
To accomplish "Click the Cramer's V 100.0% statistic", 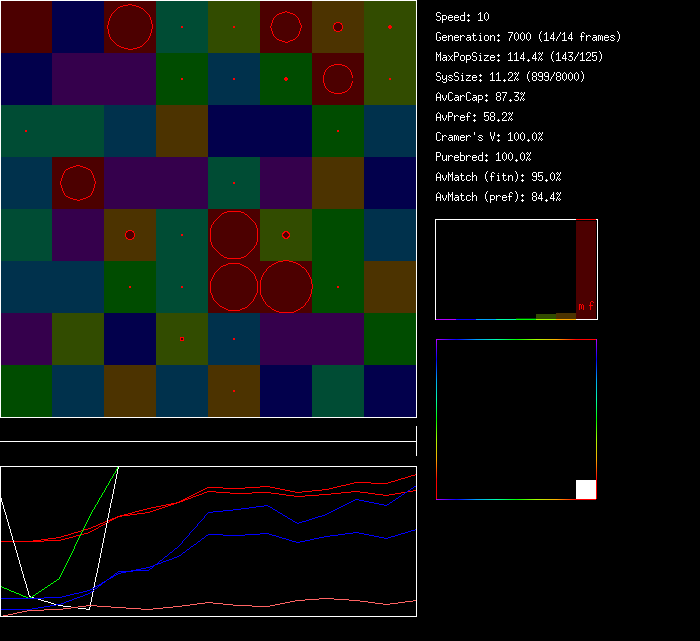I will pyautogui.click(x=490, y=137).
